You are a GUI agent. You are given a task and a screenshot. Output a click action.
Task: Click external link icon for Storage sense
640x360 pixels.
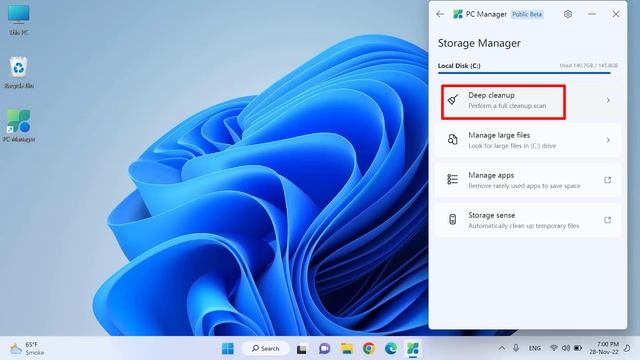coord(607,220)
